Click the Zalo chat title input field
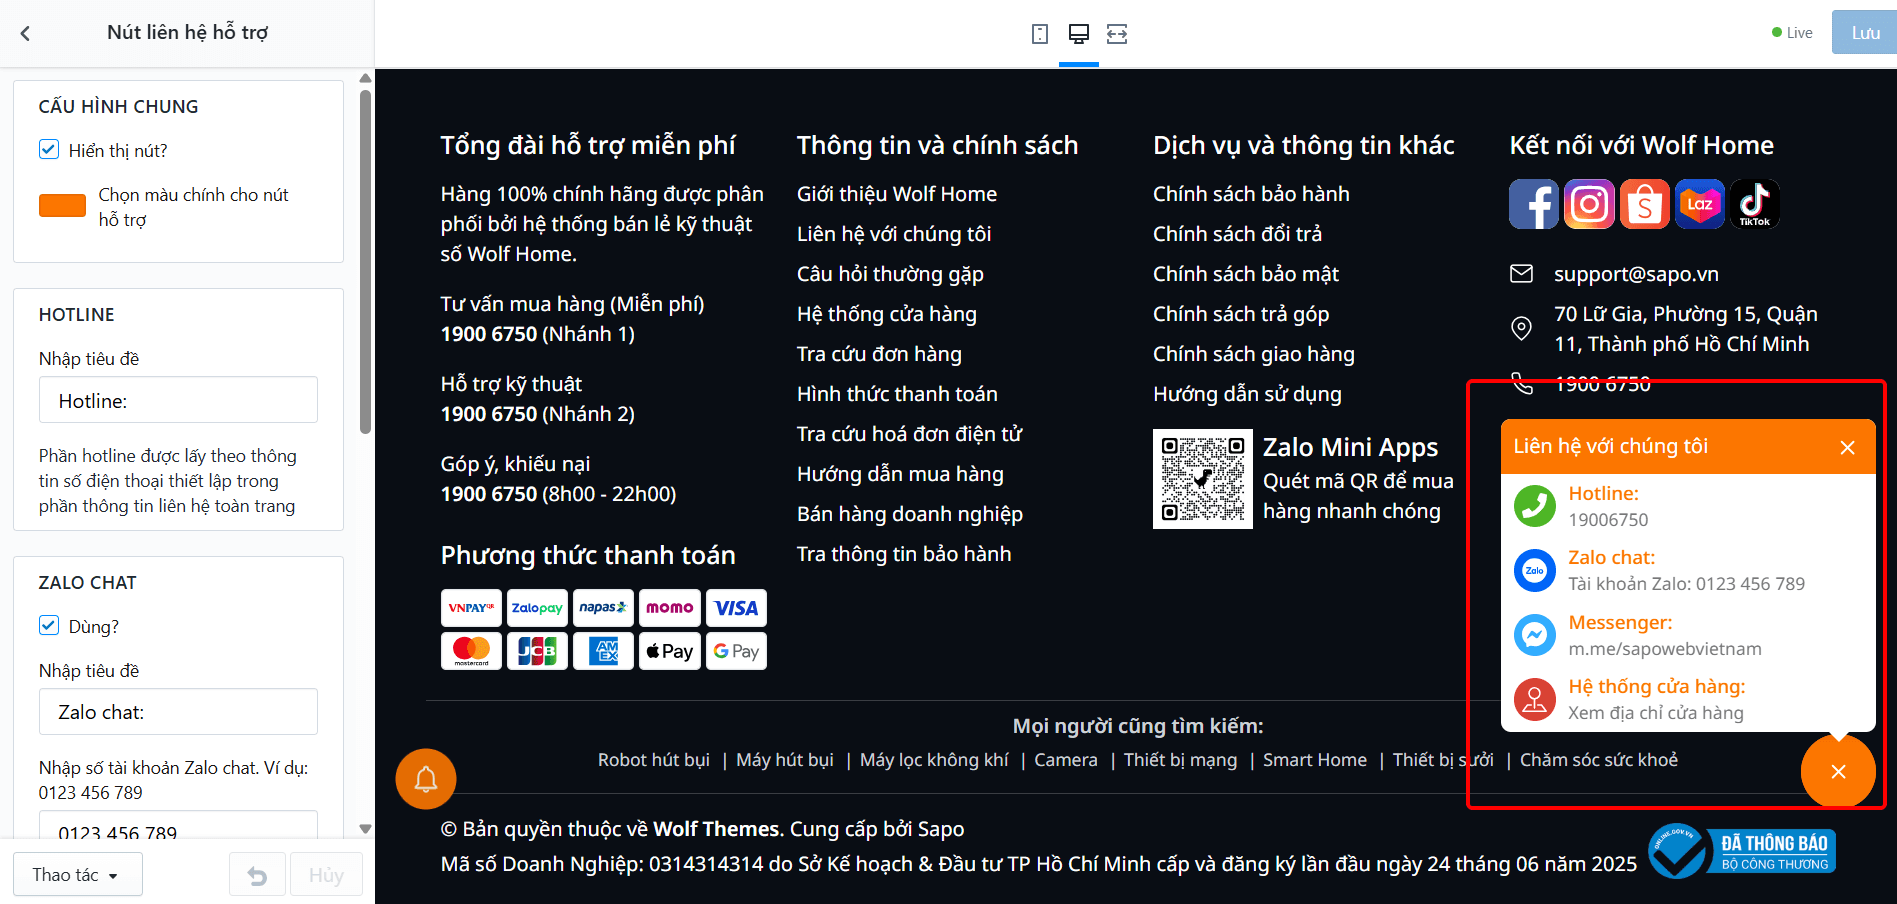 (x=178, y=712)
